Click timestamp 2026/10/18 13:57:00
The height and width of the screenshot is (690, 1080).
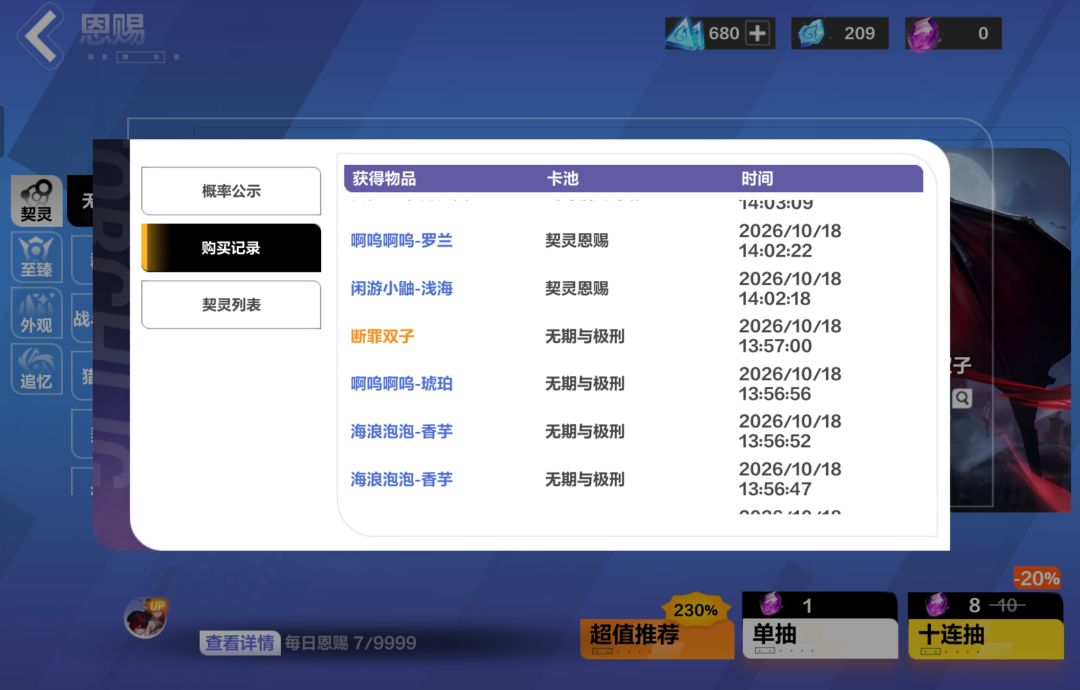tap(790, 336)
